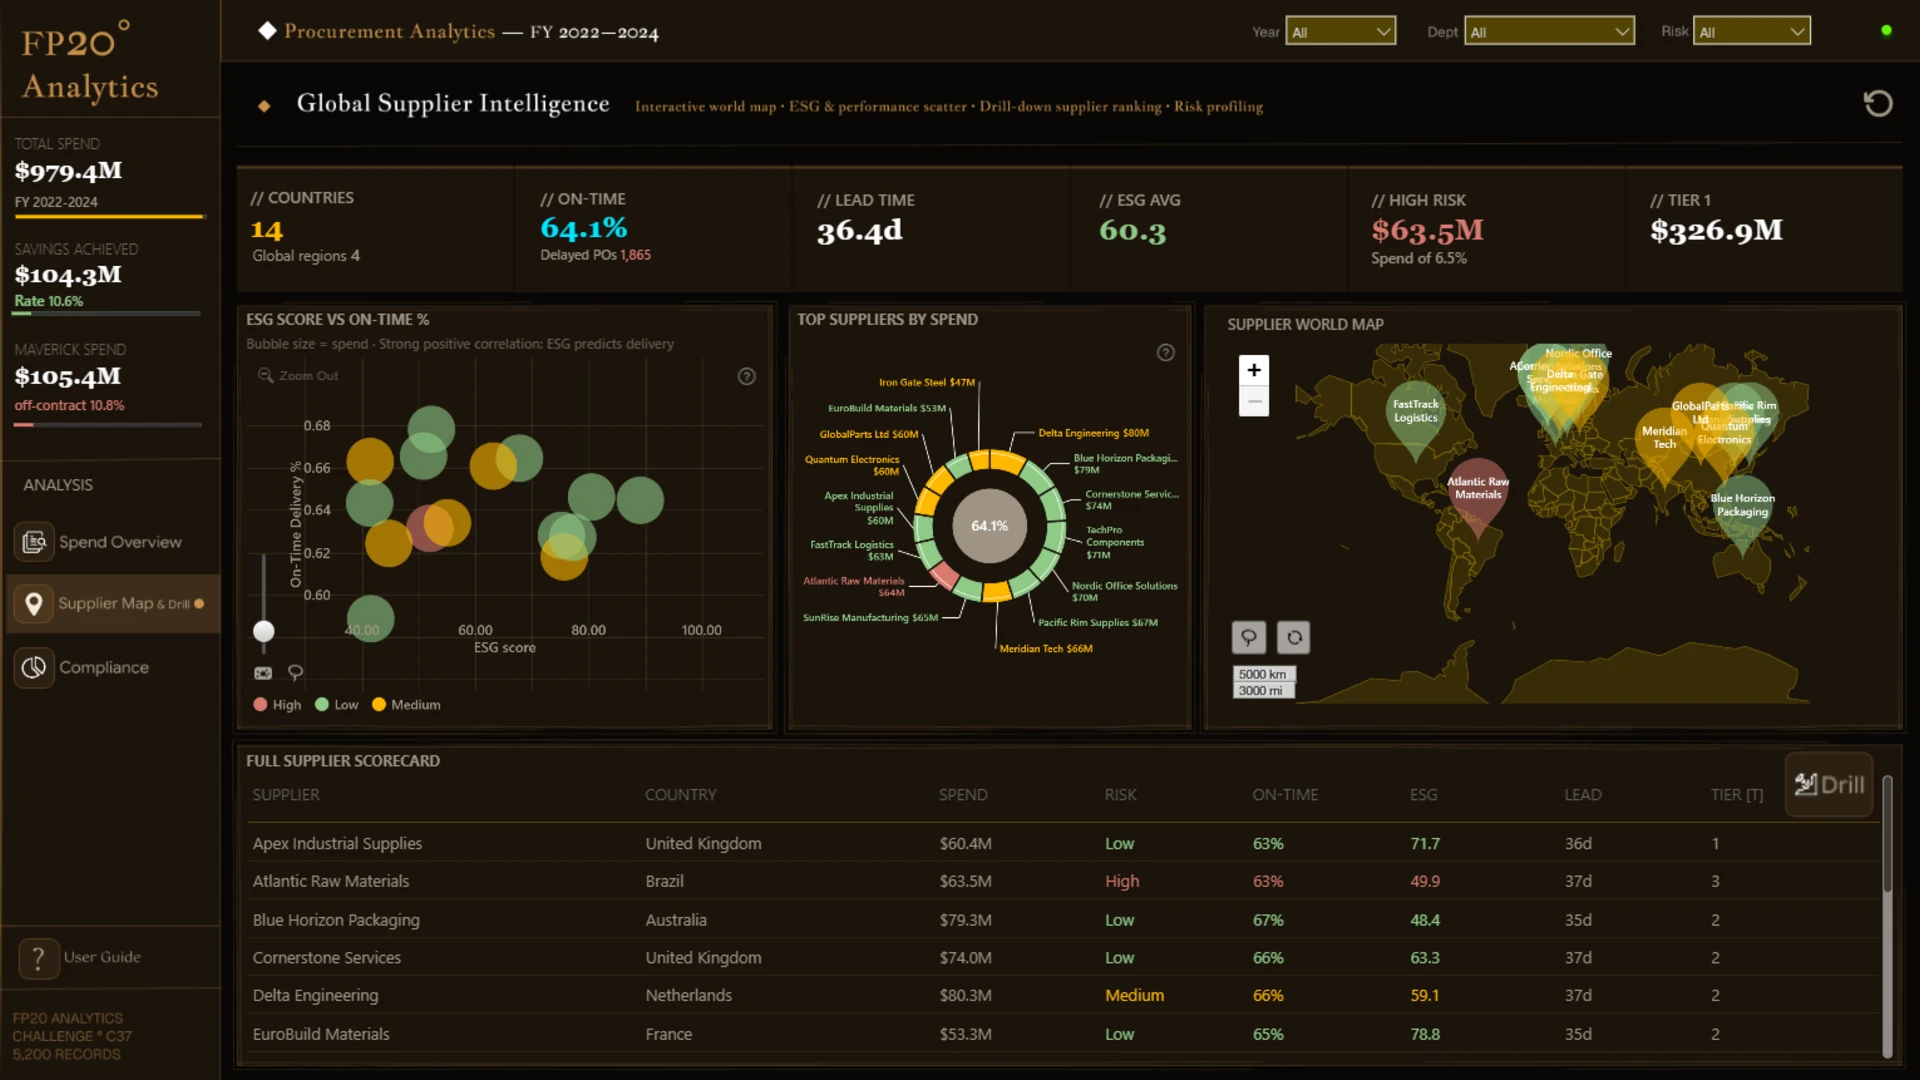Activate lasso selection below the scatter chart
This screenshot has height=1080, width=1920.
coord(295,673)
